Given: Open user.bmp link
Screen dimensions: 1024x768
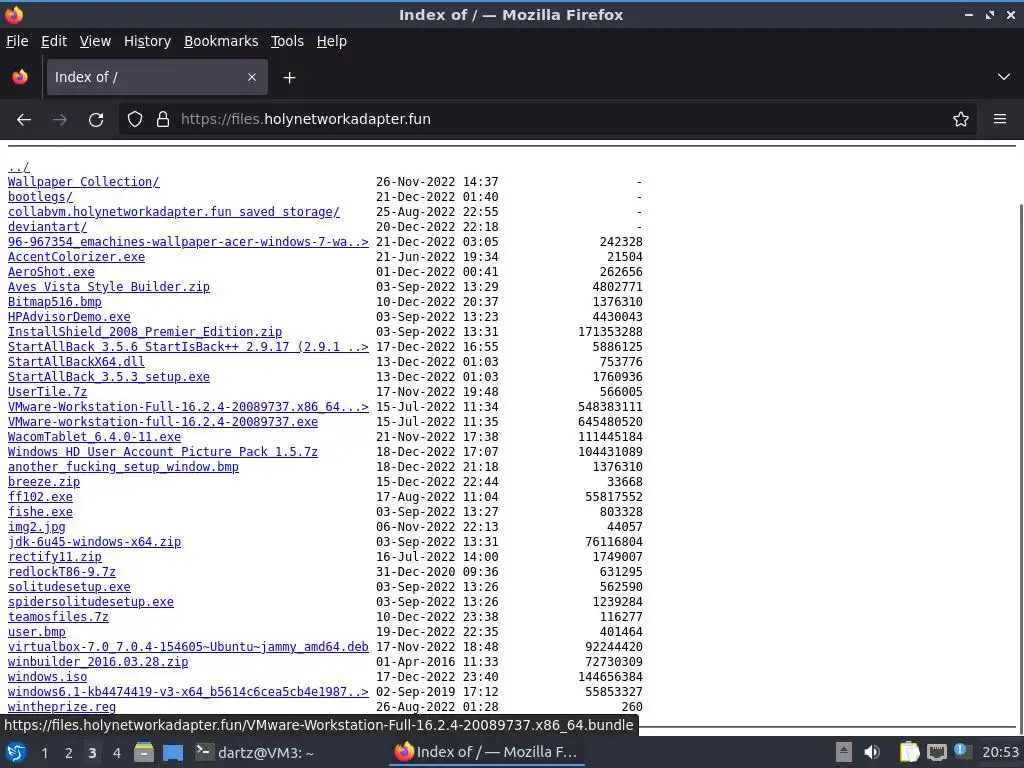Looking at the screenshot, I should coord(37,633).
